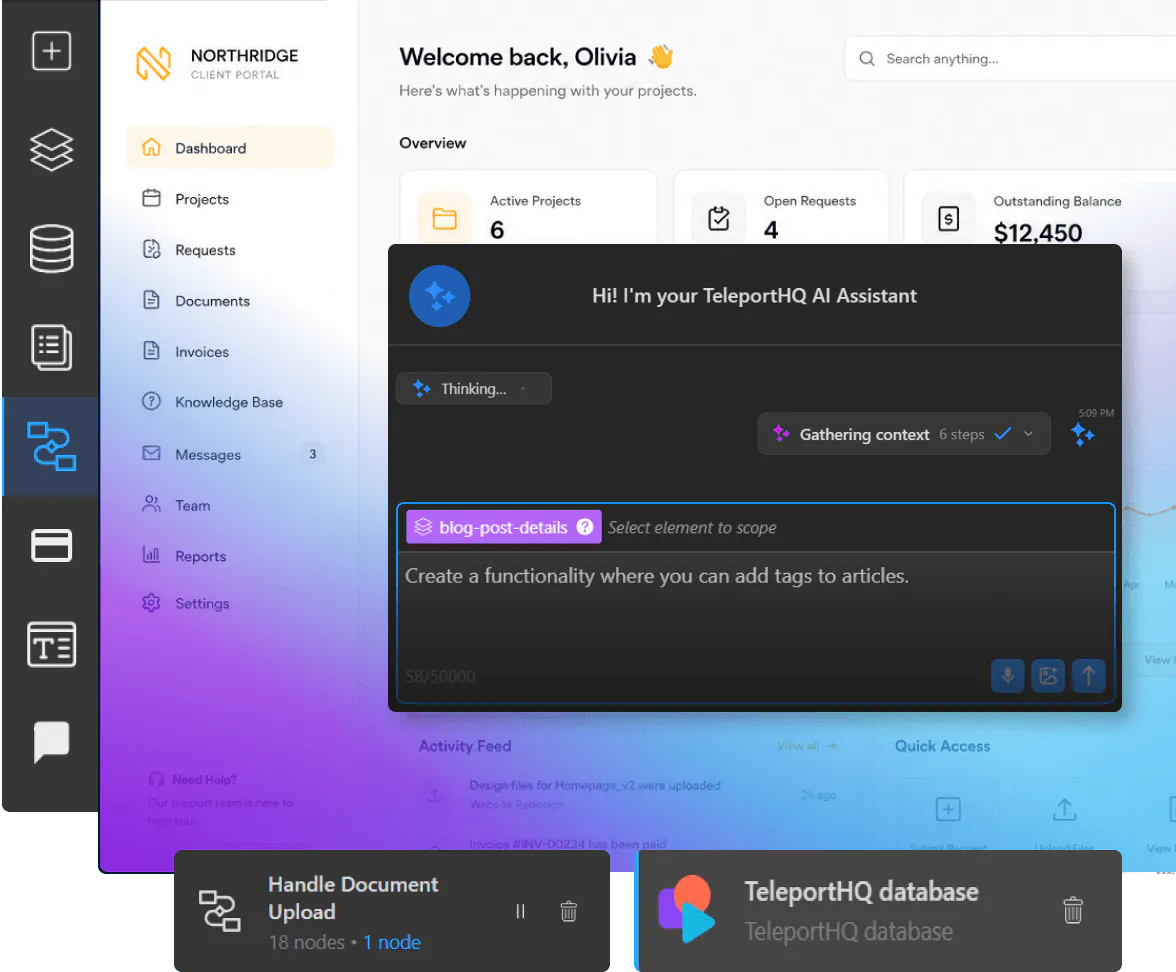Click the Open Requests card
Image resolution: width=1176 pixels, height=972 pixels.
pos(781,209)
